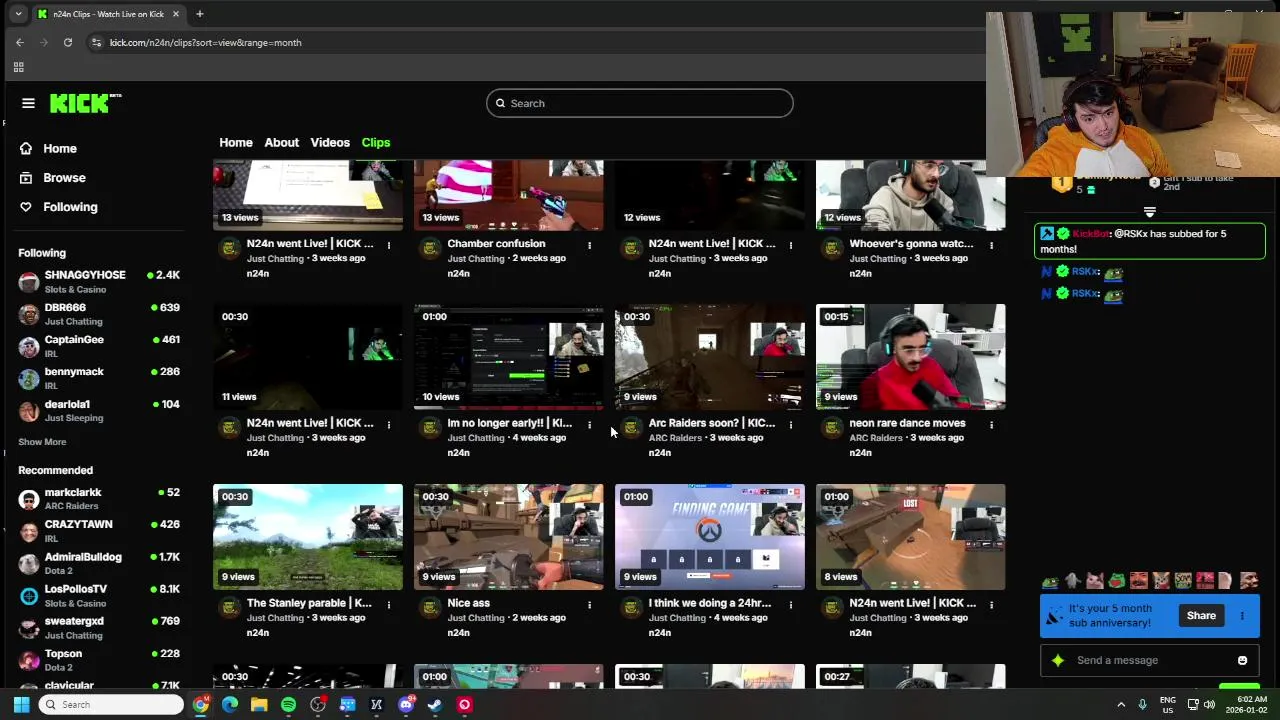Click n24n avatar beside Nice ass clip

click(430, 608)
